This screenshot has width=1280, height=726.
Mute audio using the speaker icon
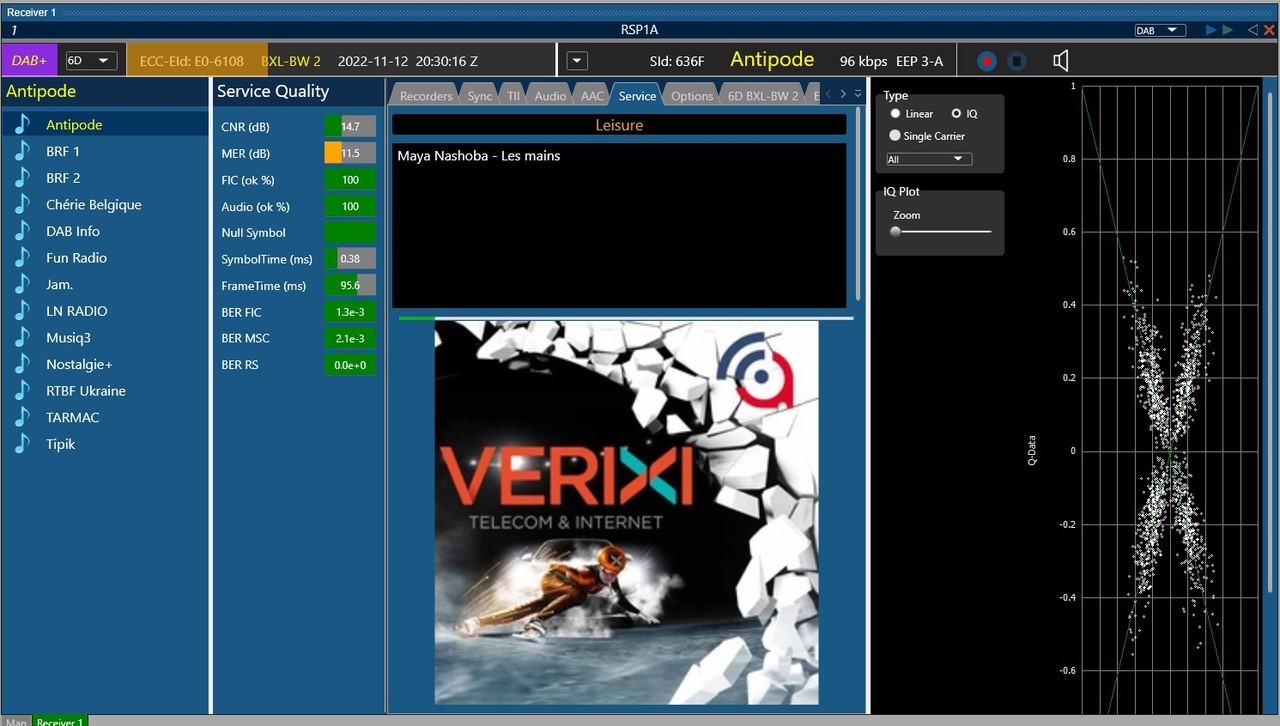tap(1061, 61)
